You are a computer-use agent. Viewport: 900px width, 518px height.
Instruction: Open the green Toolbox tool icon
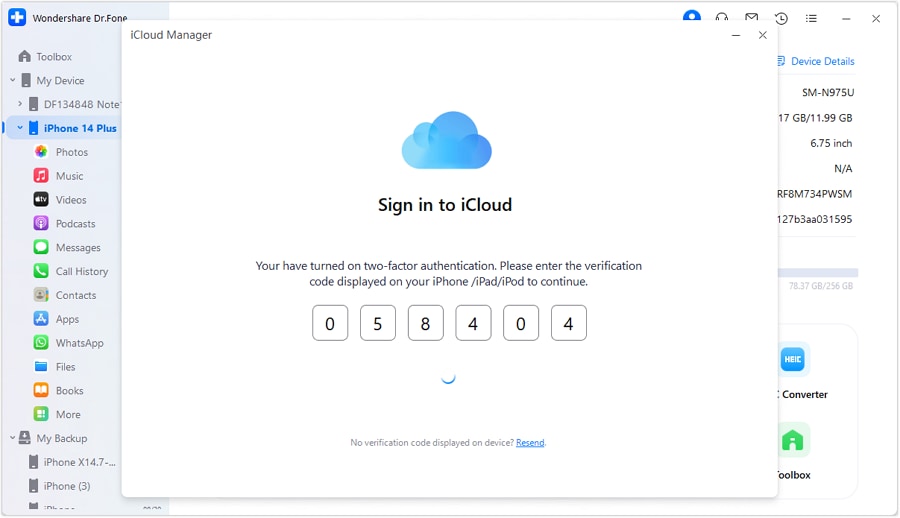tap(793, 440)
